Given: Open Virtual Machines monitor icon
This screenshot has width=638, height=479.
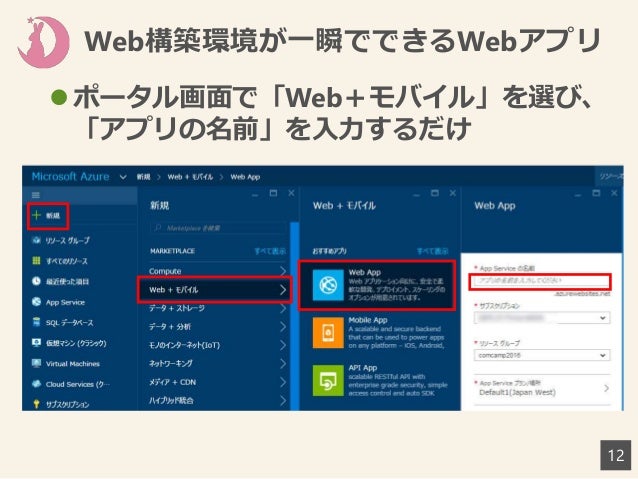Looking at the screenshot, I should 36,363.
